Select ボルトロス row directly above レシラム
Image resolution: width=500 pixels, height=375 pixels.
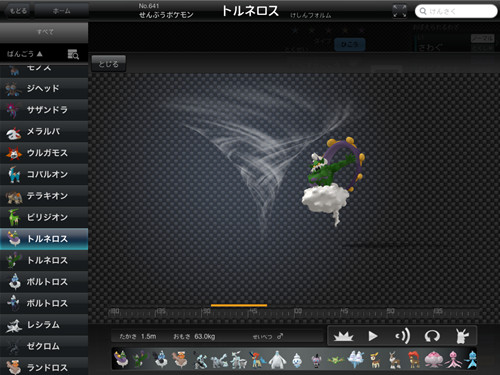coord(44,303)
